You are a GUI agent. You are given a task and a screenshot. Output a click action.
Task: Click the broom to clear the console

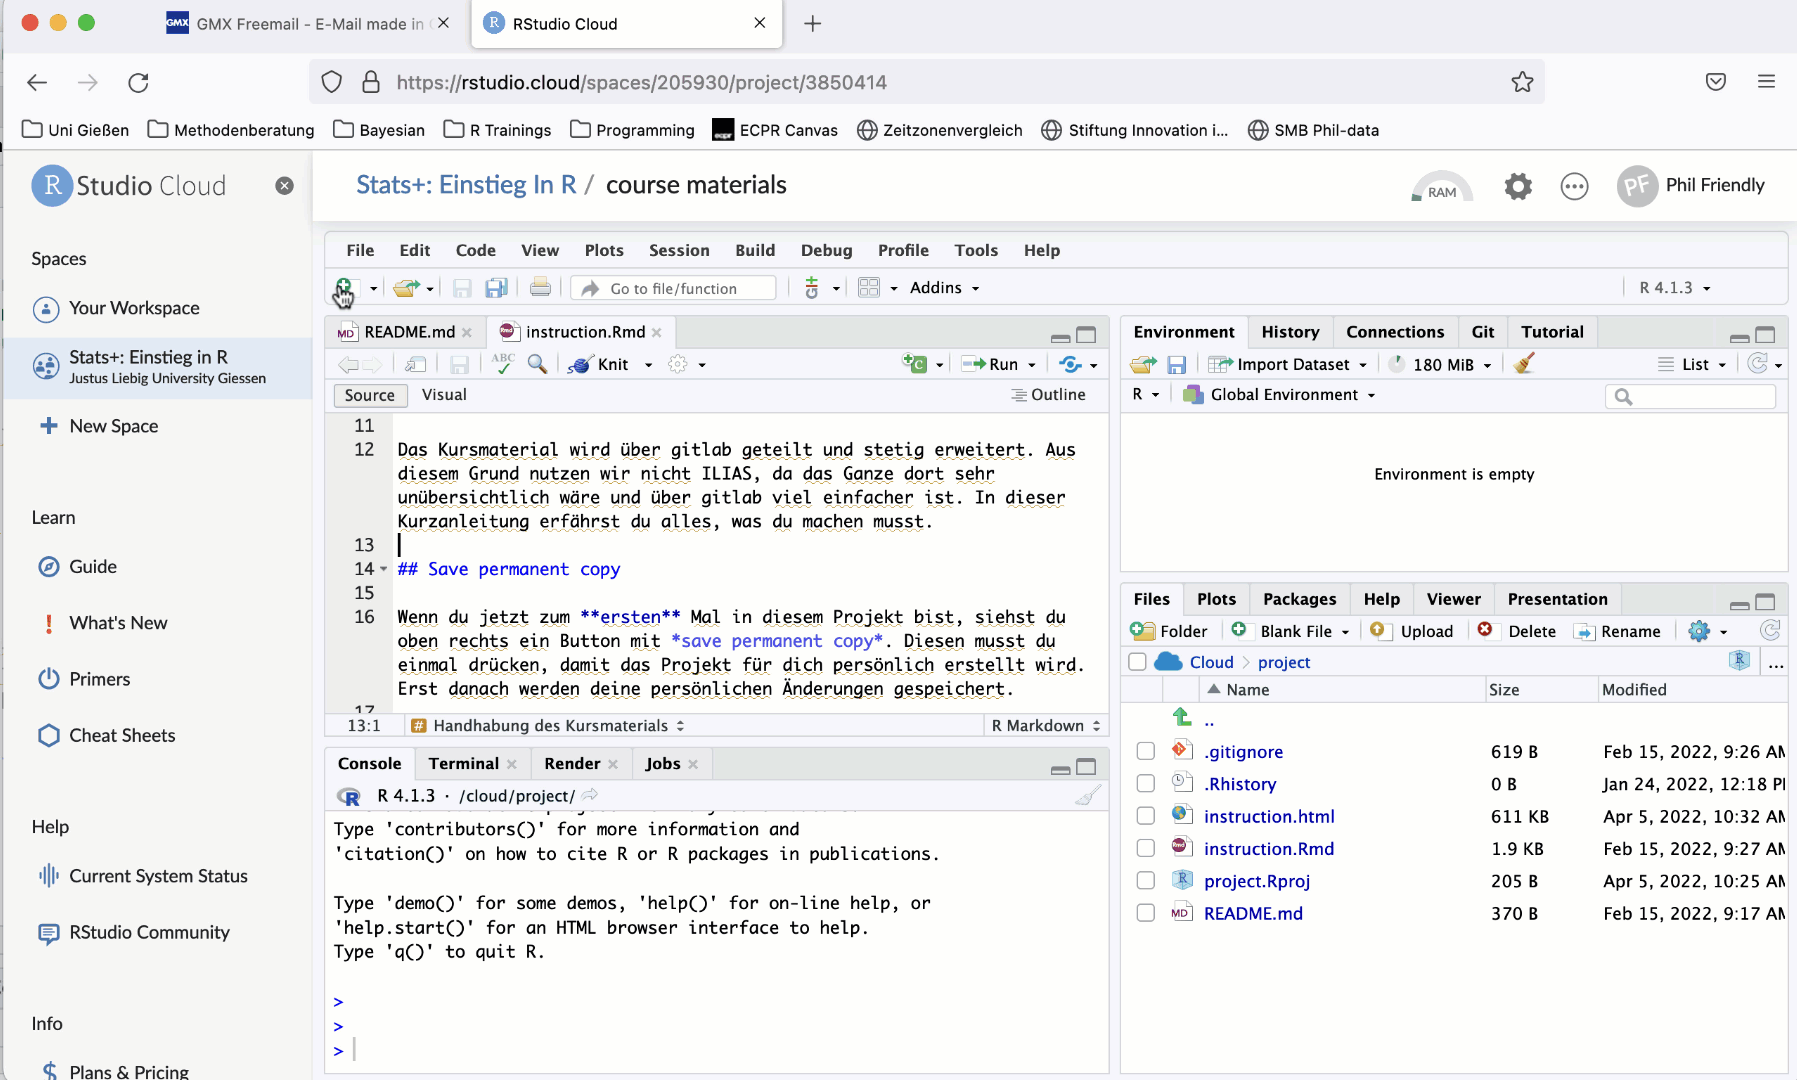[1088, 796]
